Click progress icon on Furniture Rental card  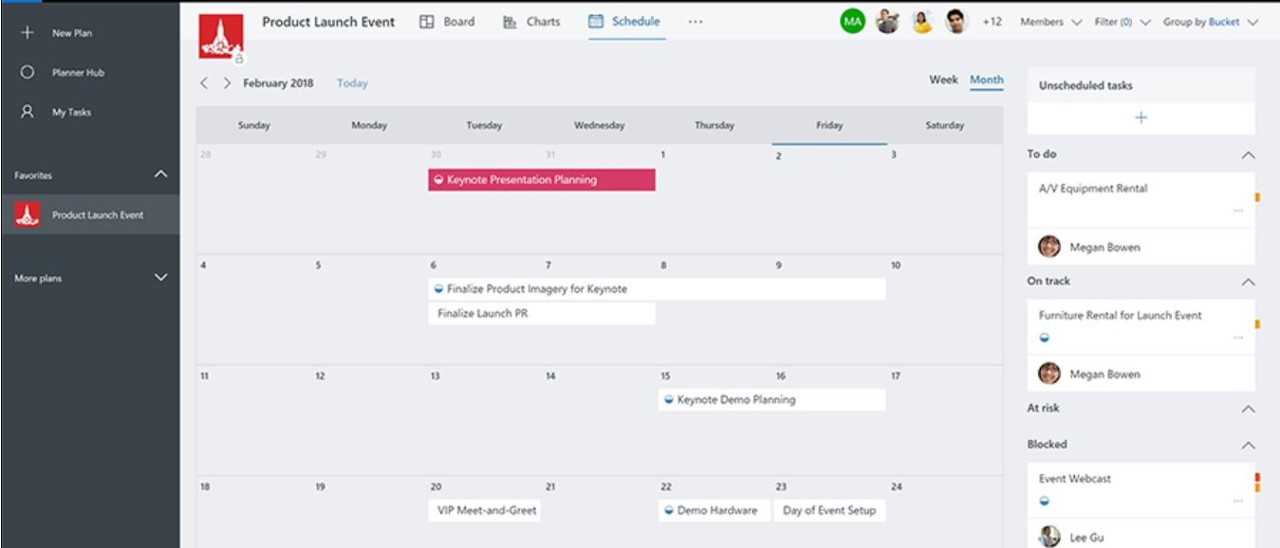1045,338
